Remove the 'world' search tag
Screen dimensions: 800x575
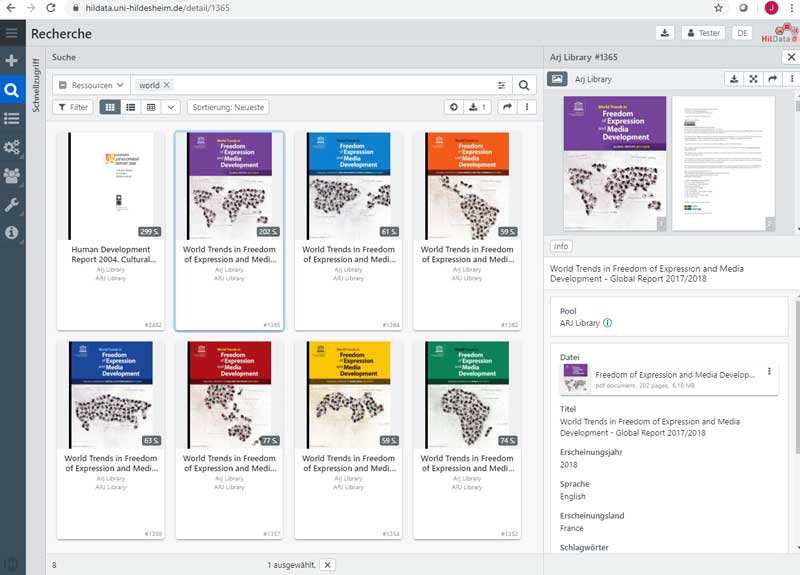click(166, 85)
